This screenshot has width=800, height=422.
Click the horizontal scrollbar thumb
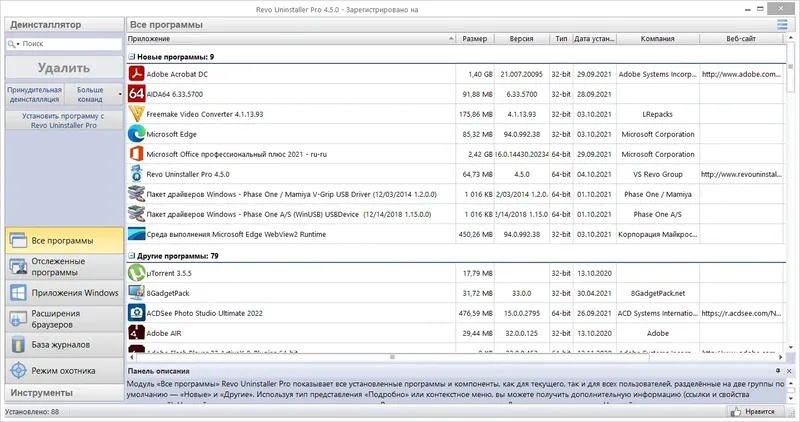click(x=392, y=357)
